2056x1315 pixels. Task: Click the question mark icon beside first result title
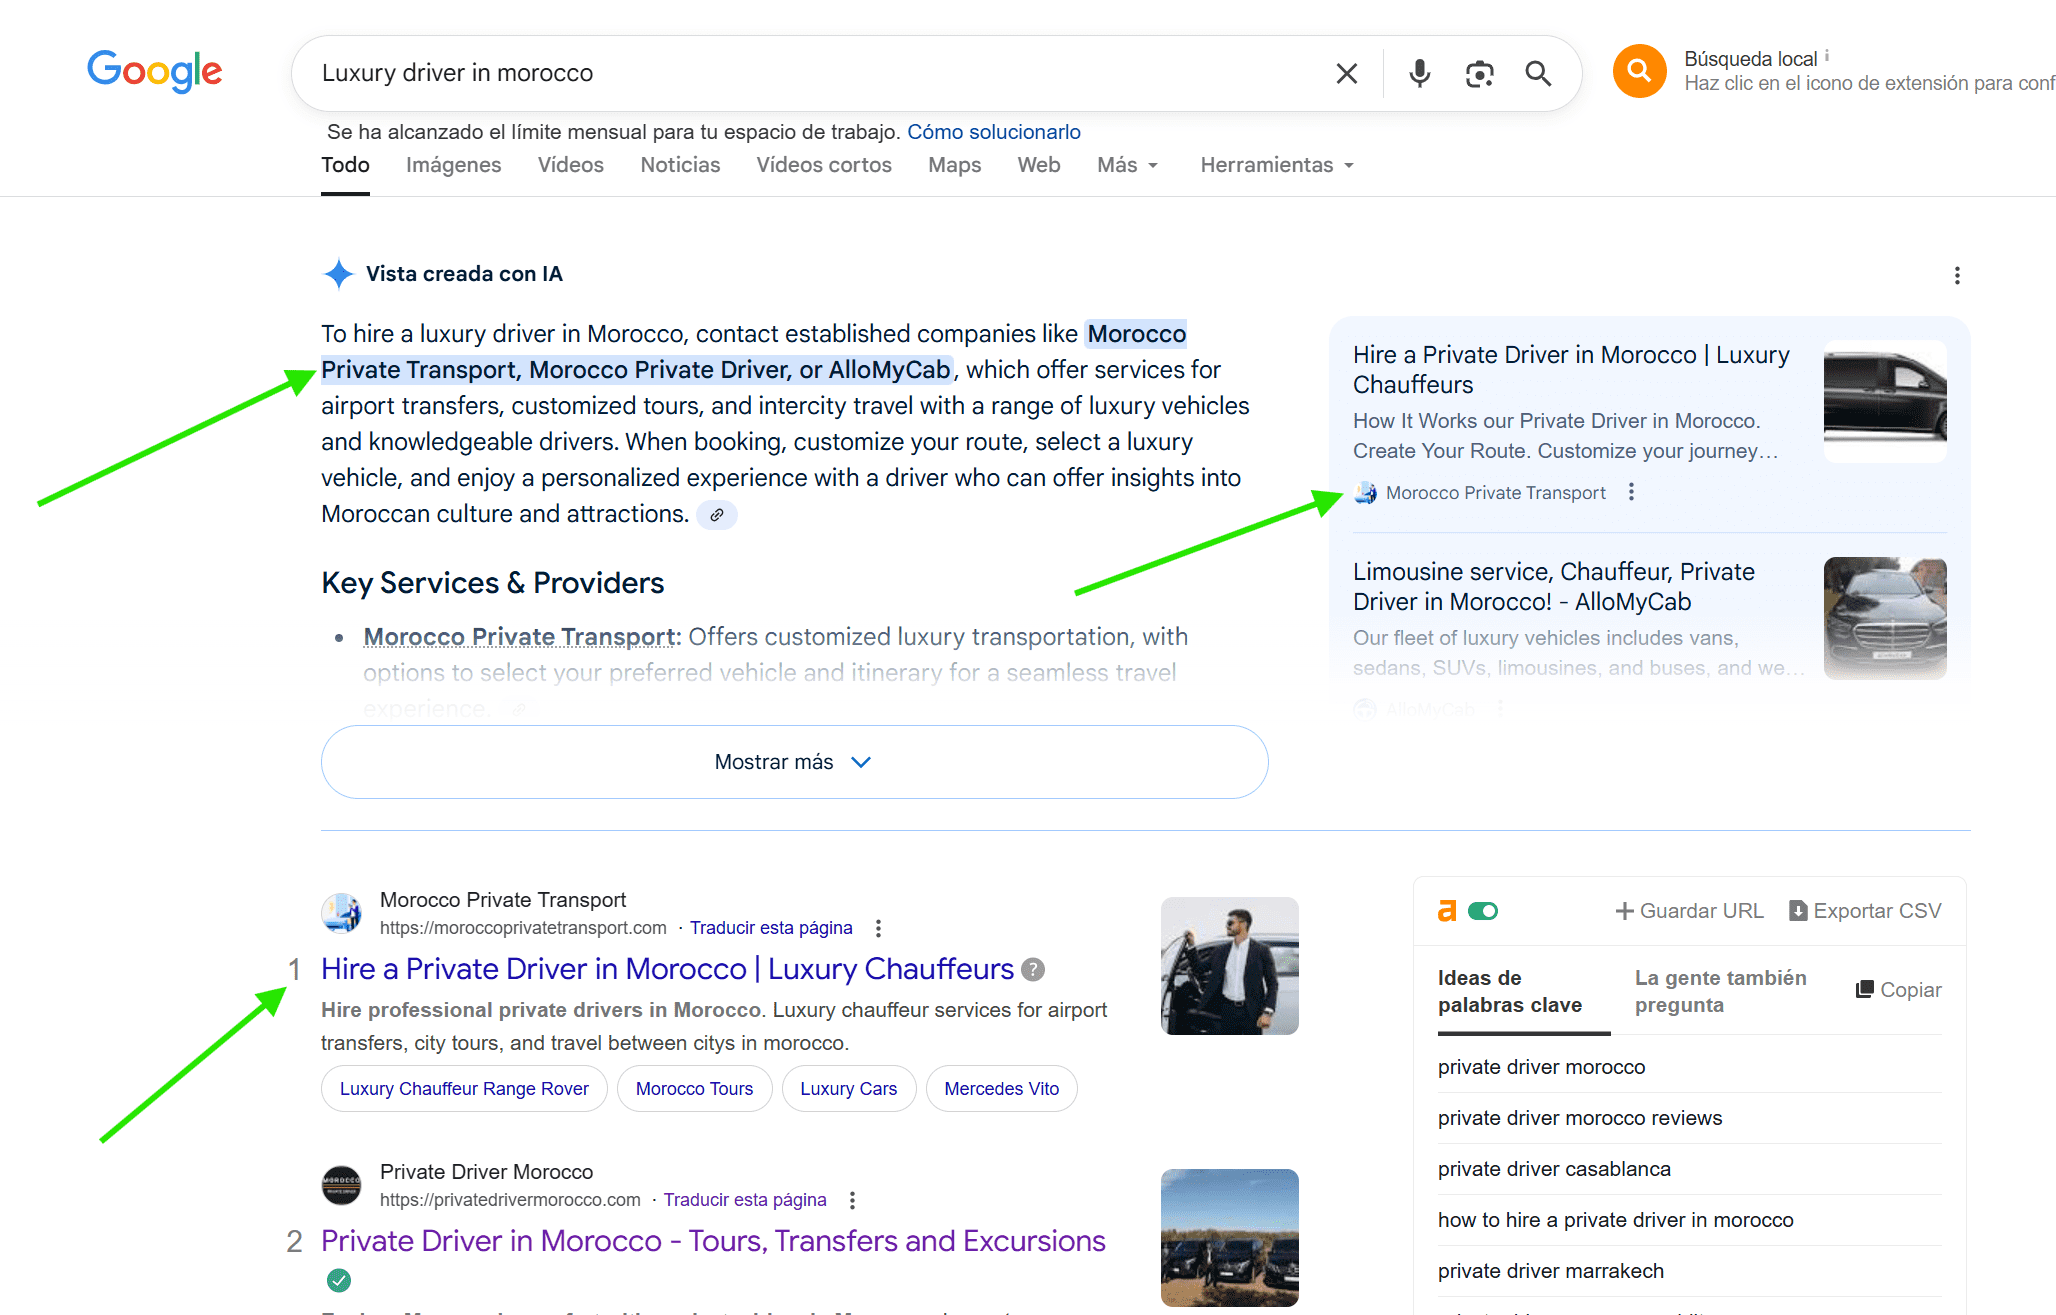tap(1033, 969)
